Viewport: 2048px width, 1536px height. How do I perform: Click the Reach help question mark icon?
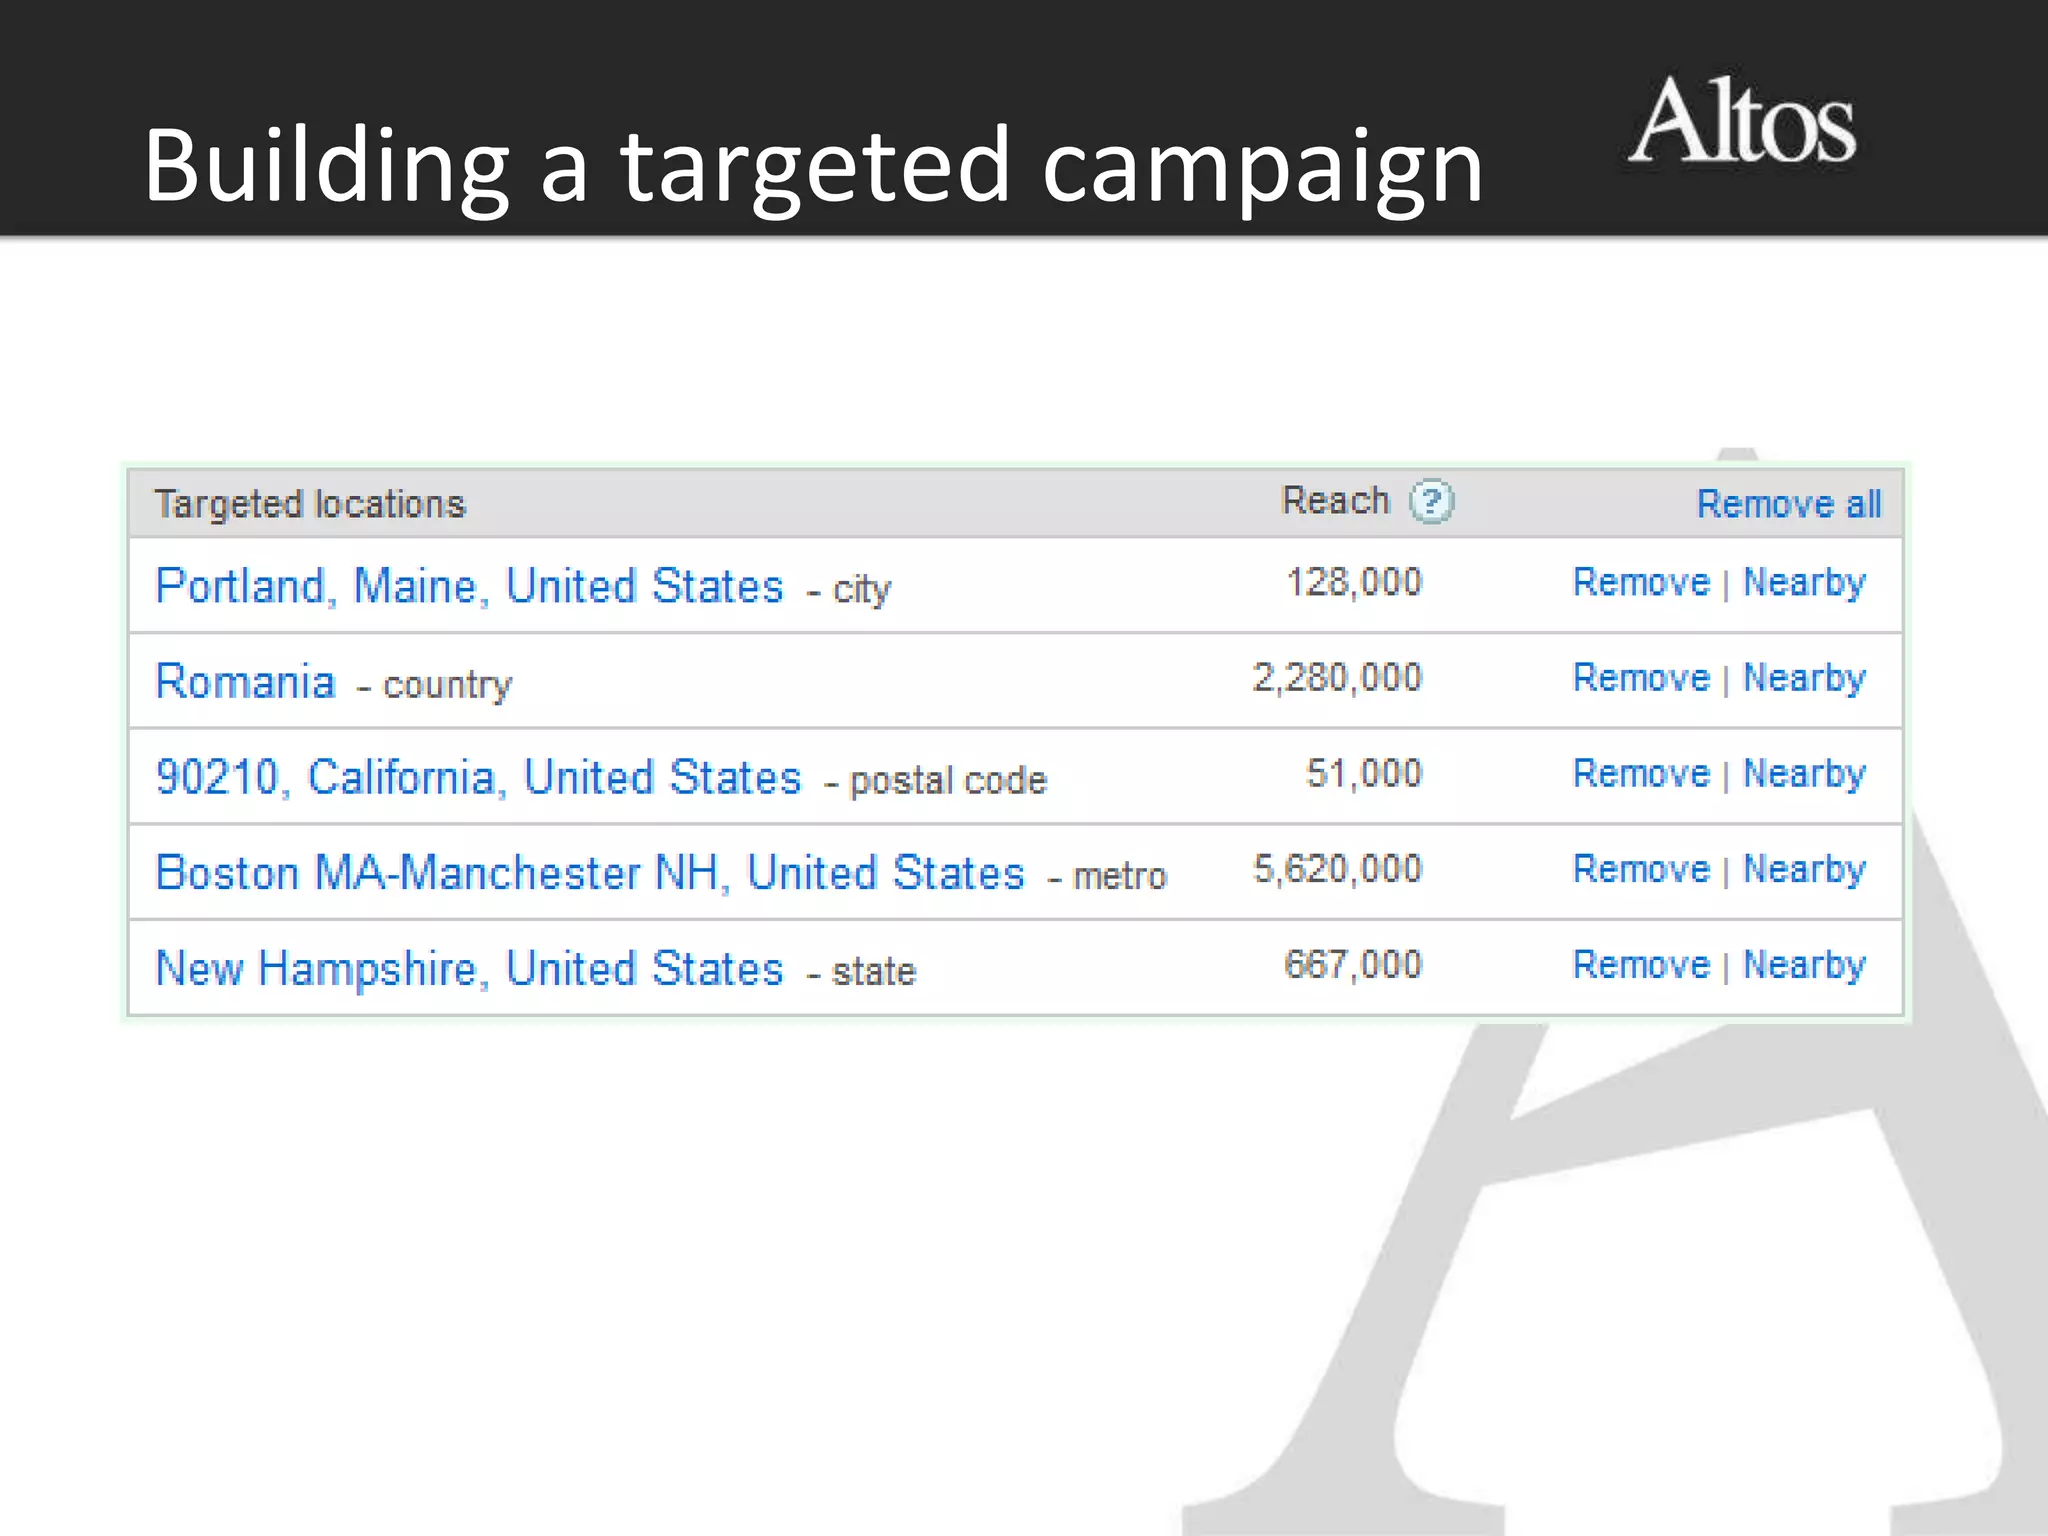coord(1431,502)
